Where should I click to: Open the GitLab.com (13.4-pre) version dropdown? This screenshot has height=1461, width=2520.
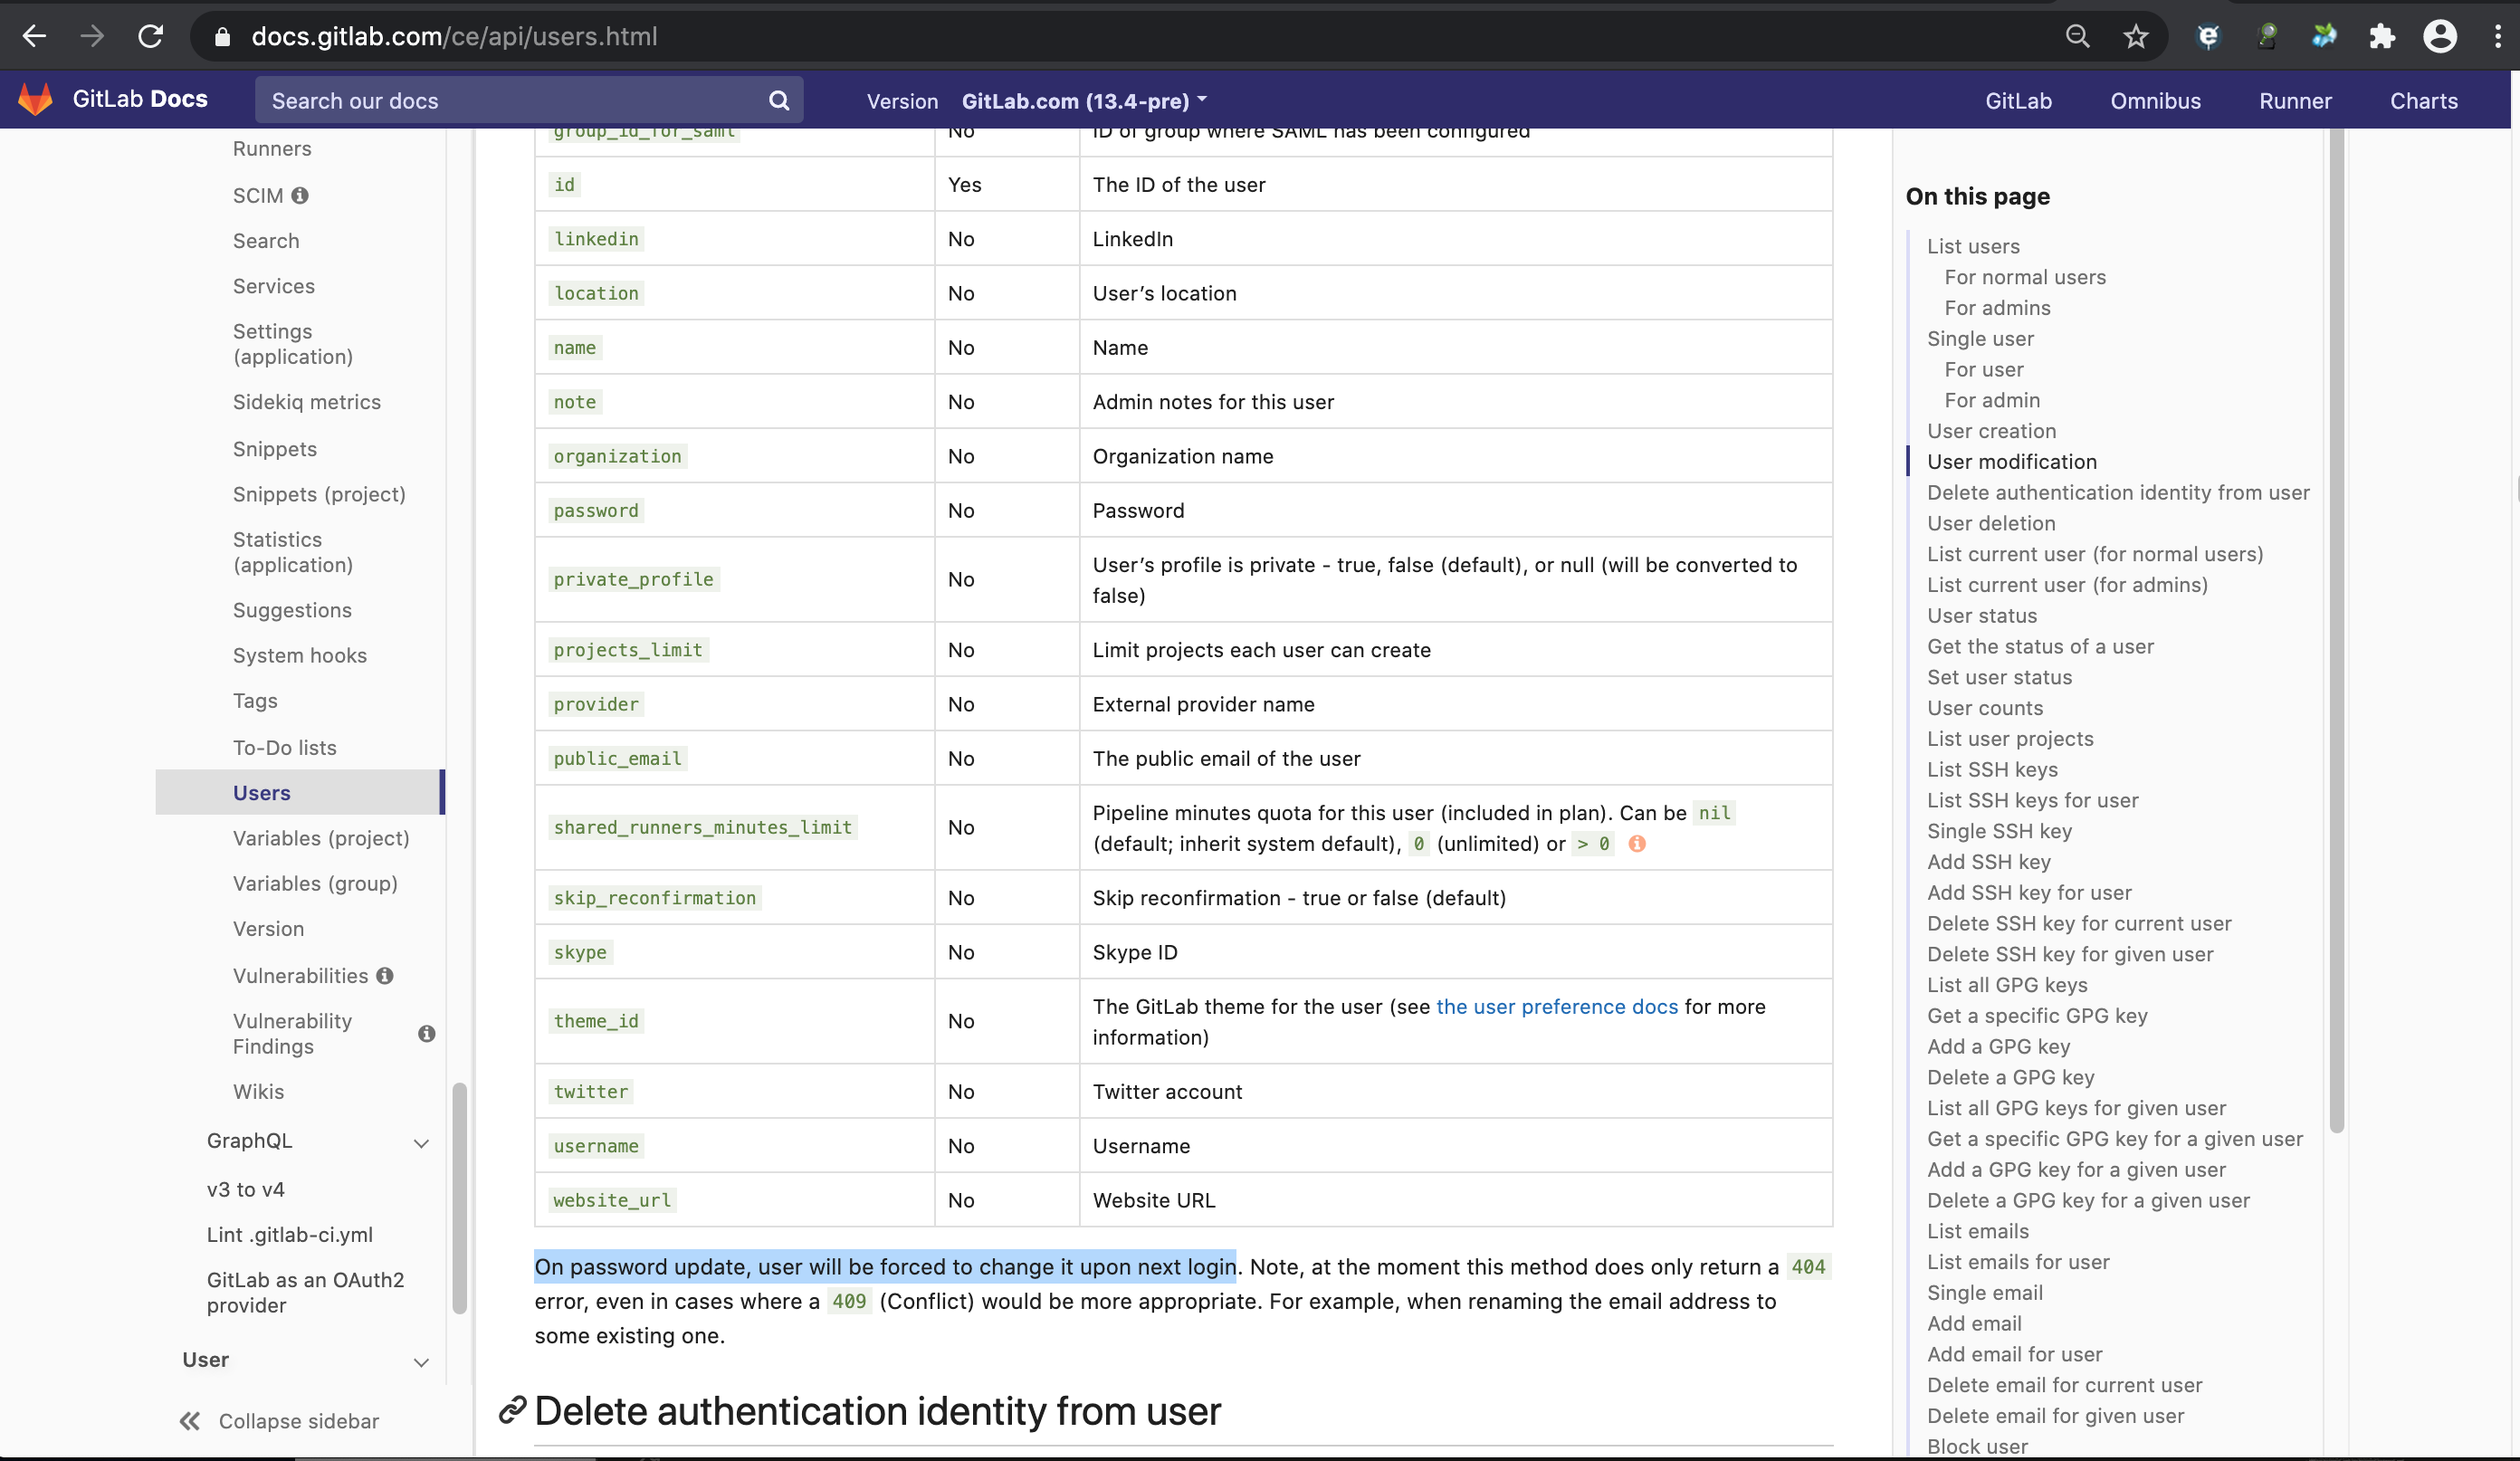[1084, 101]
